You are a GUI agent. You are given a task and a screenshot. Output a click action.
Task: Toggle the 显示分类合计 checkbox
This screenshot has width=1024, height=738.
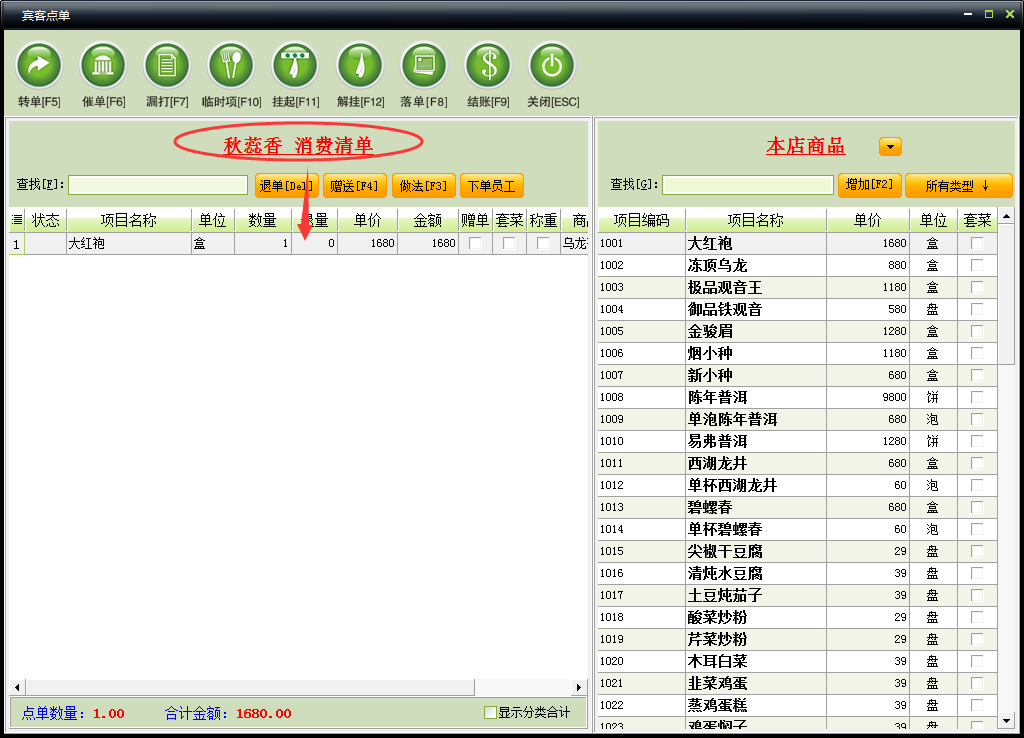[x=490, y=713]
